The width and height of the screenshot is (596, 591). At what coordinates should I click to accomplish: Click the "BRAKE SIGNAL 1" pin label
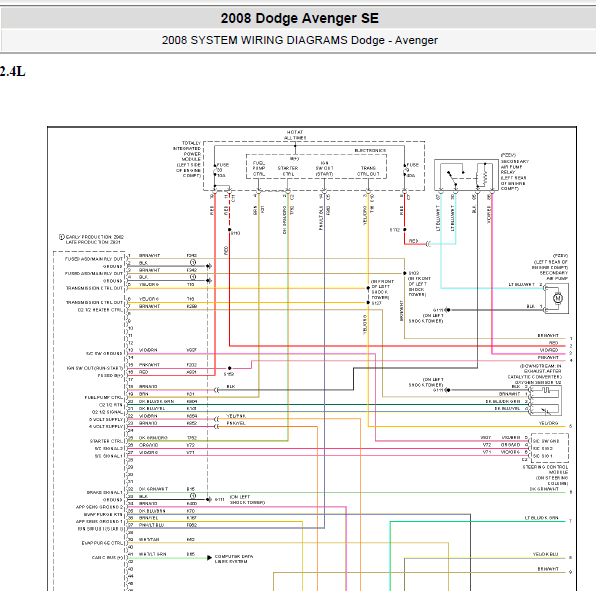(x=105, y=492)
